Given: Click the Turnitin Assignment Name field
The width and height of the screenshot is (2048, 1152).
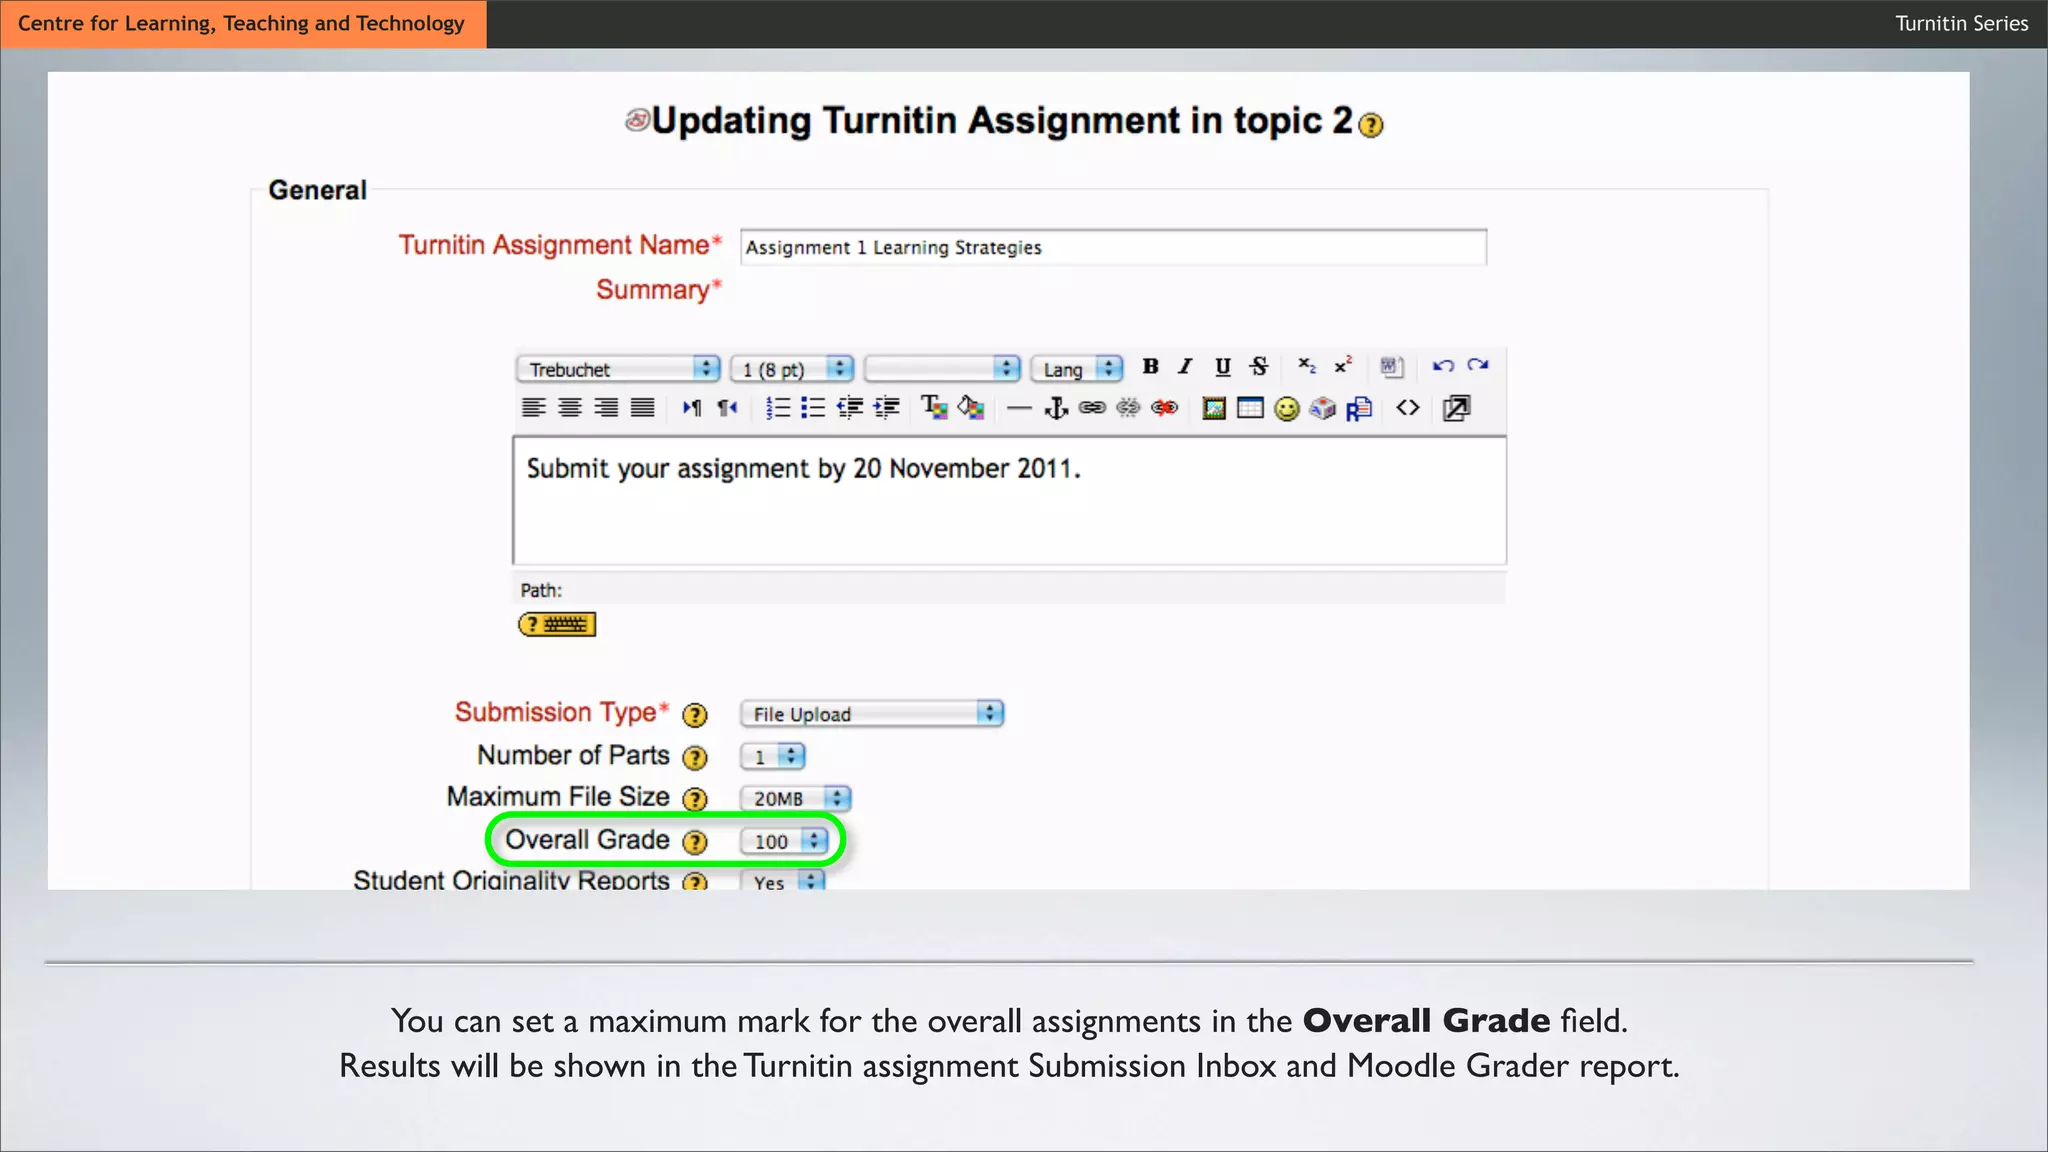Looking at the screenshot, I should click(x=1112, y=247).
